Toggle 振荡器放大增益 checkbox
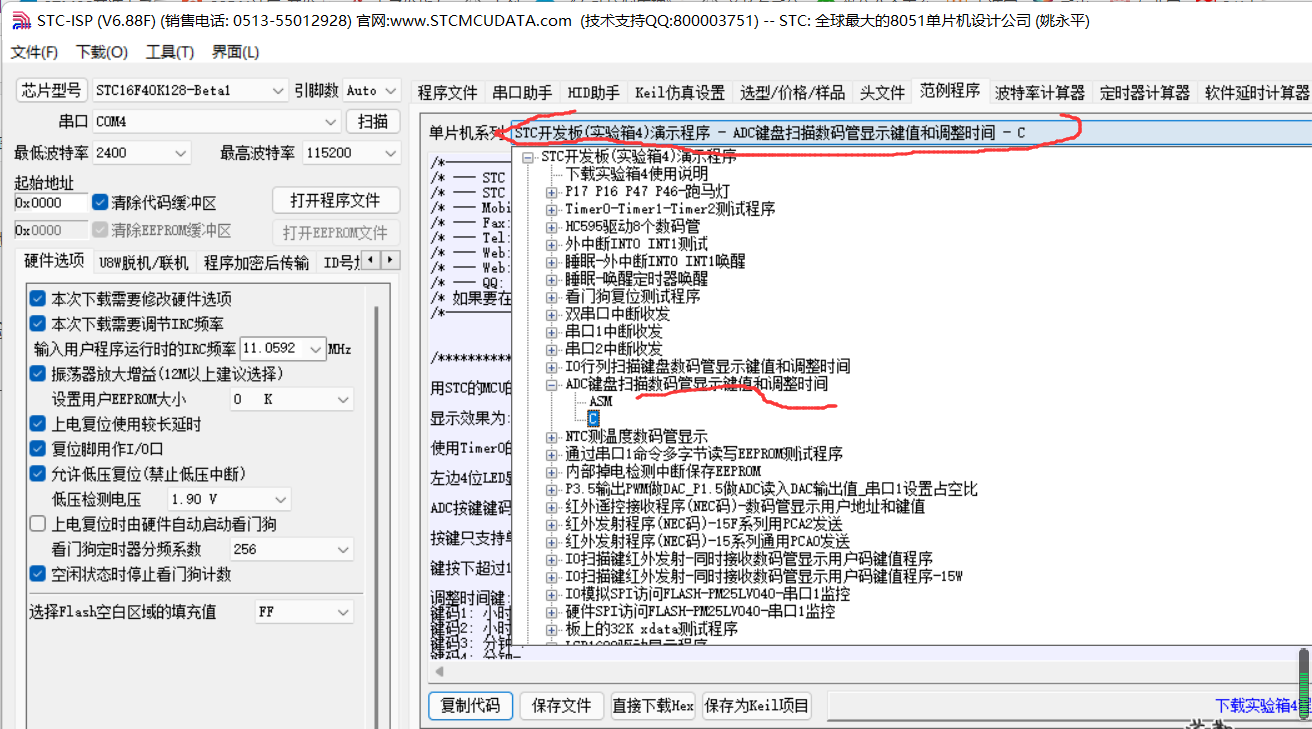 [37, 374]
